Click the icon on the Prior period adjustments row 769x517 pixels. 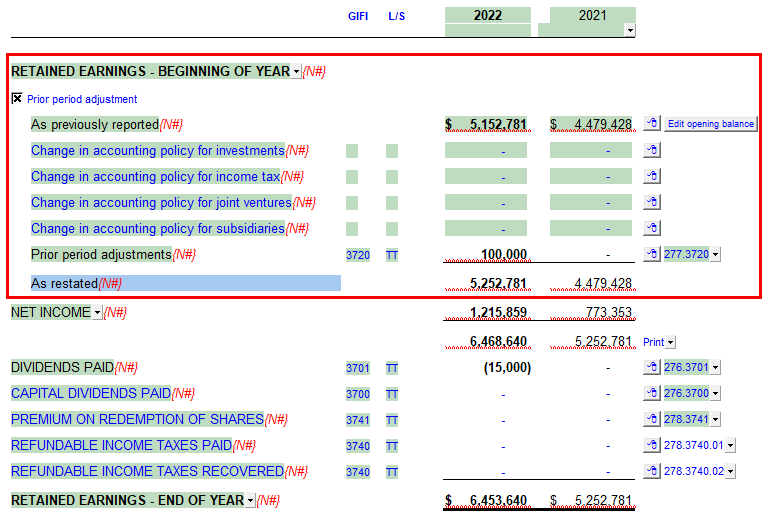coord(651,254)
